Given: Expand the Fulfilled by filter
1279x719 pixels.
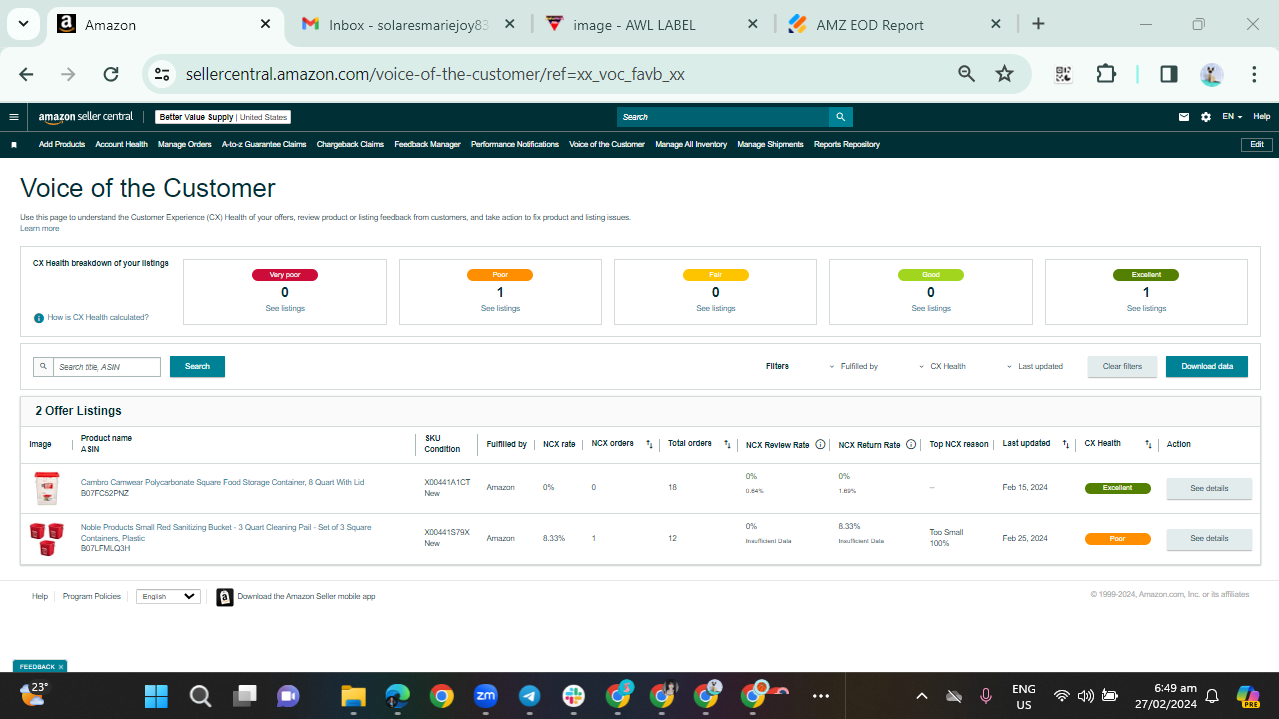Looking at the screenshot, I should pyautogui.click(x=853, y=367).
